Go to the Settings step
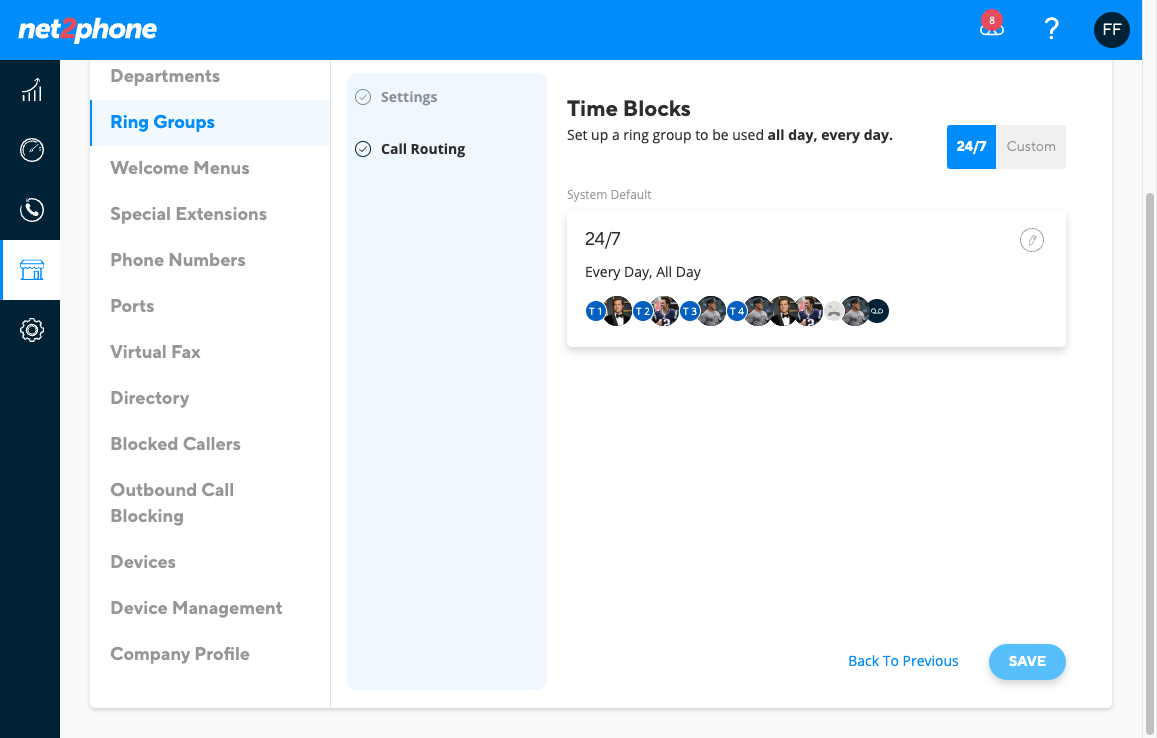 coord(409,97)
